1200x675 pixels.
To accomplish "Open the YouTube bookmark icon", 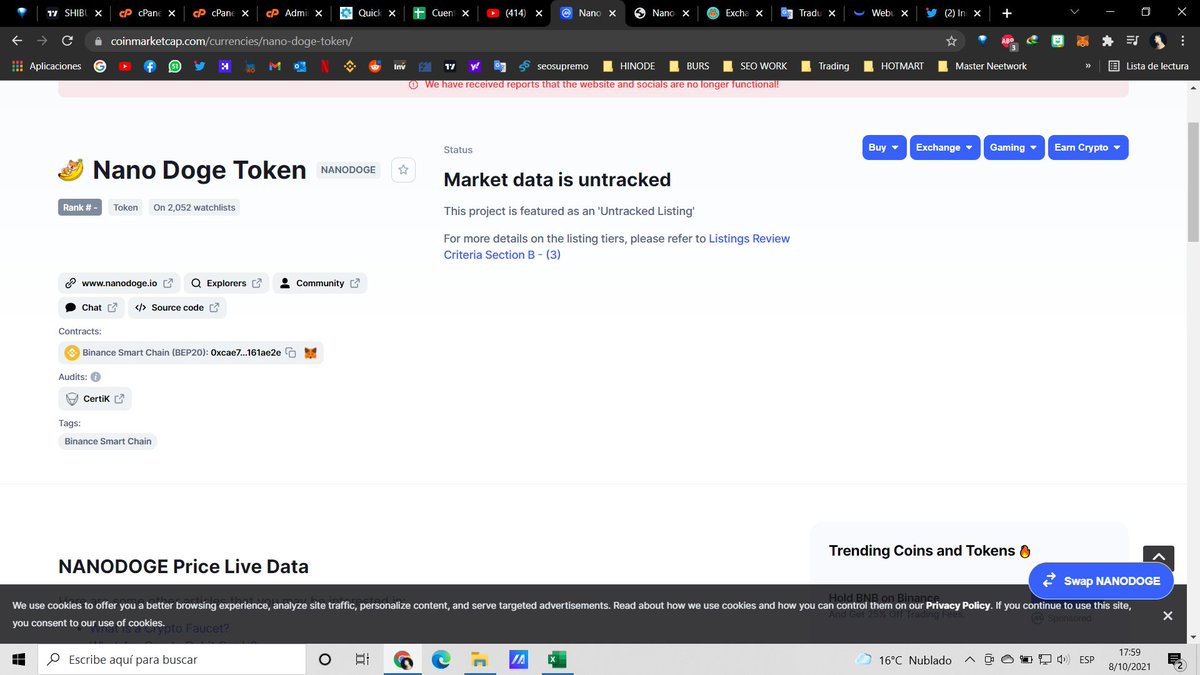I will click(x=125, y=66).
